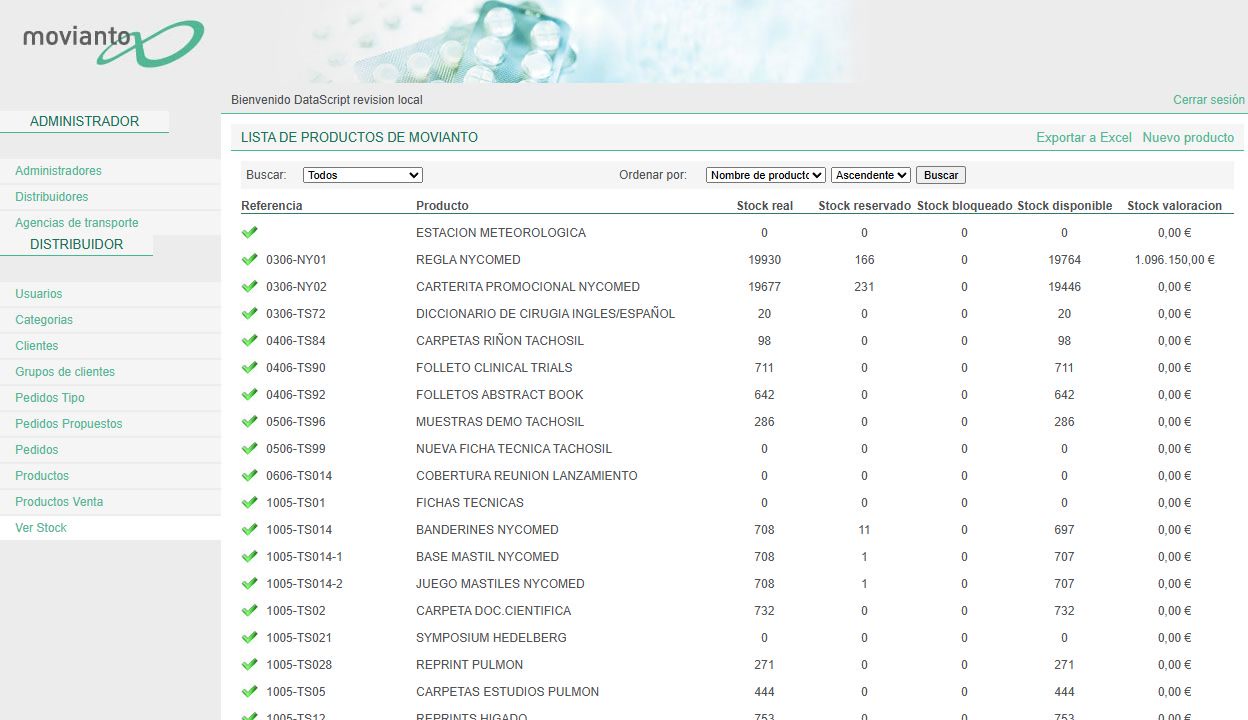Open Usuarios in sidebar
The width and height of the screenshot is (1248, 720).
[39, 294]
